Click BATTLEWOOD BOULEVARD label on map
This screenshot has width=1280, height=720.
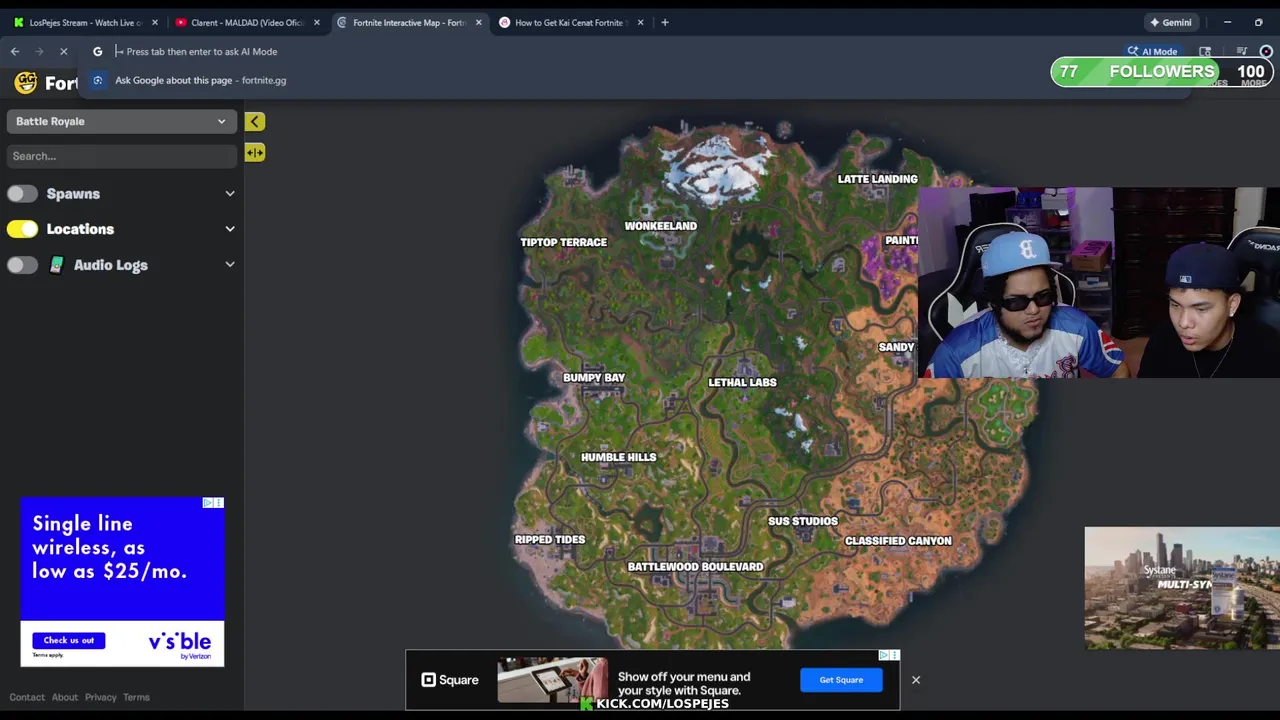click(695, 567)
